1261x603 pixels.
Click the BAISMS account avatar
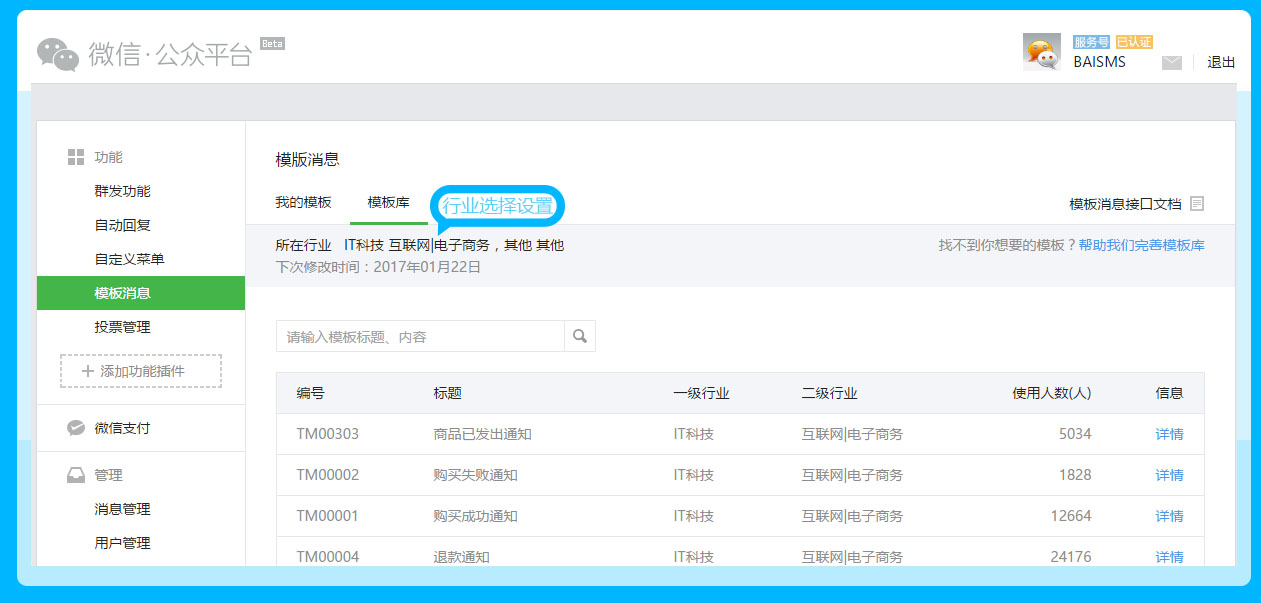pos(1041,52)
